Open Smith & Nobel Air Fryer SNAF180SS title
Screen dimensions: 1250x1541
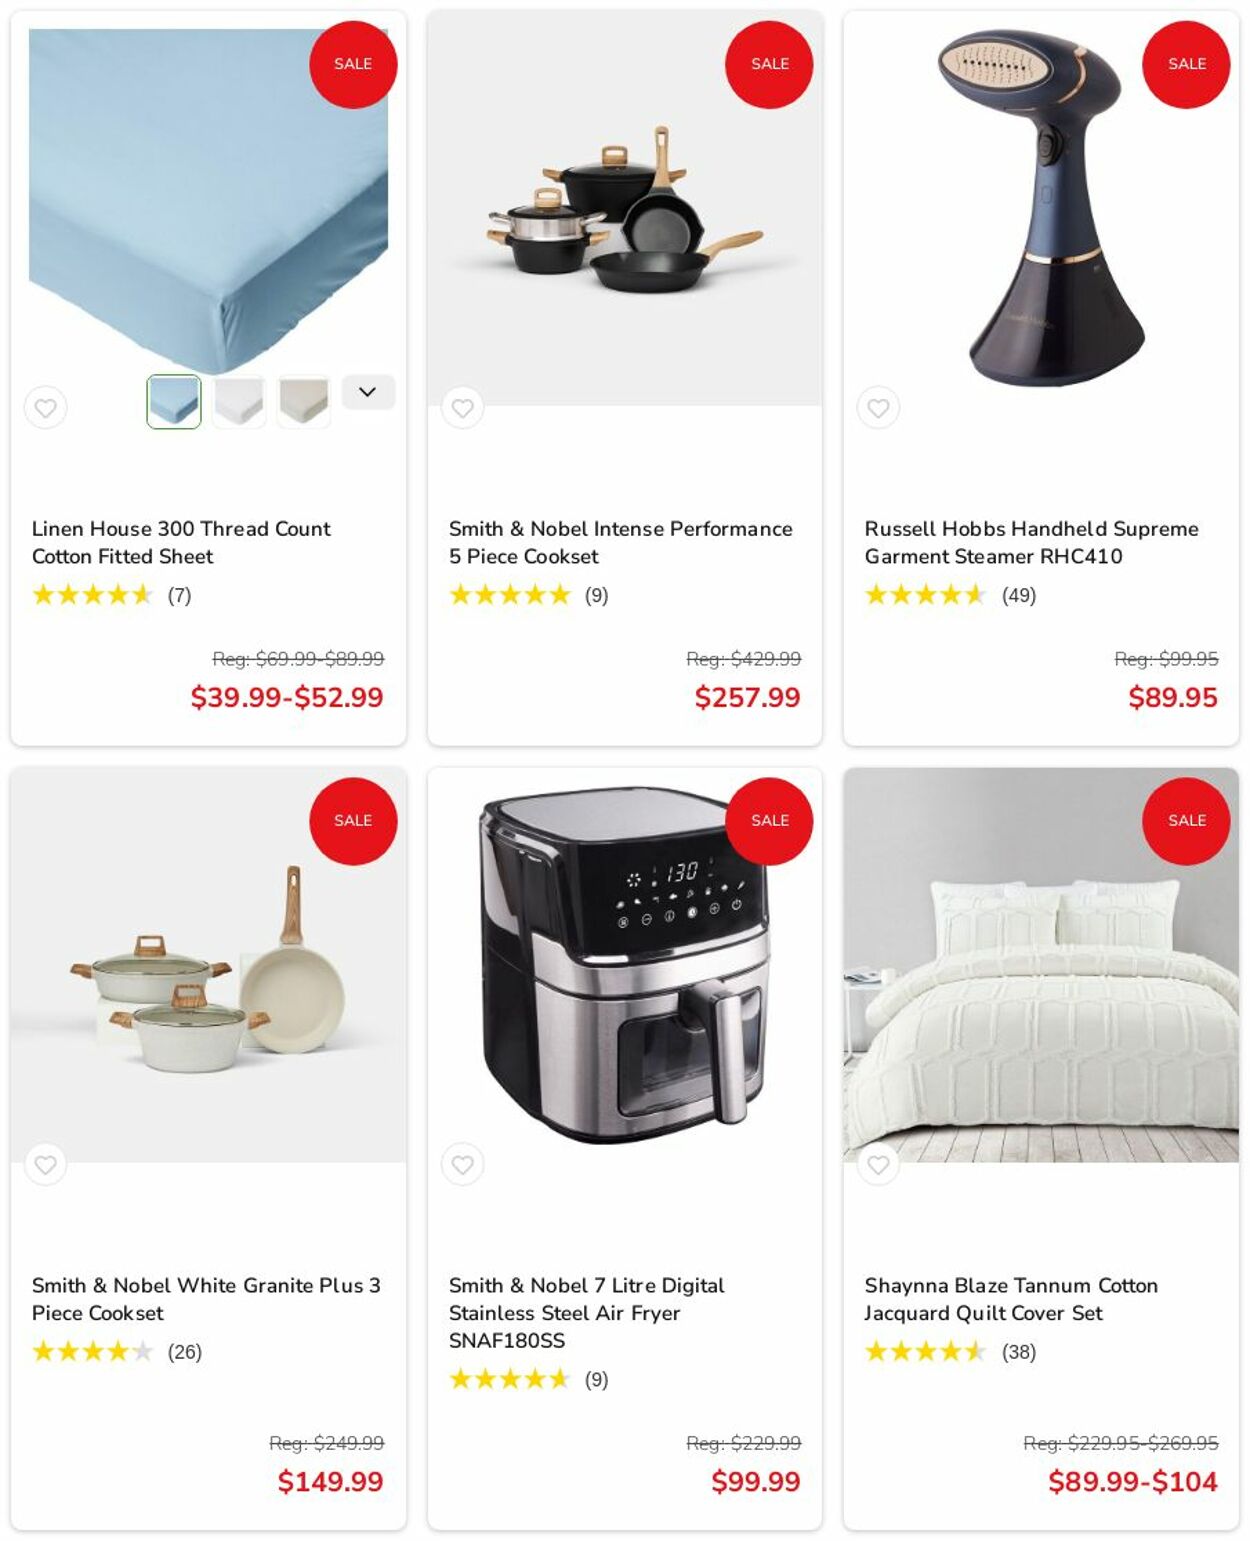point(586,1313)
